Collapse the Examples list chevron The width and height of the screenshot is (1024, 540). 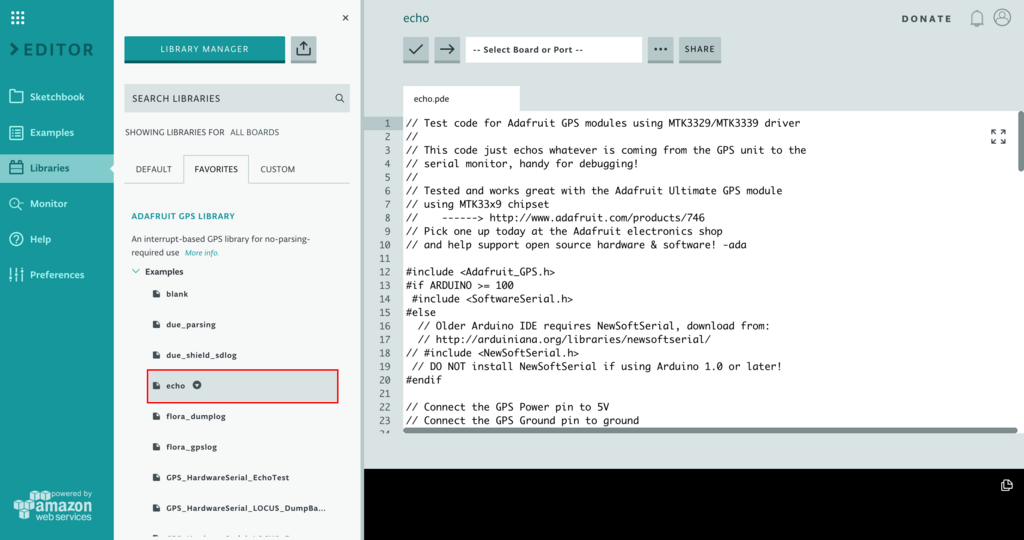[x=136, y=271]
